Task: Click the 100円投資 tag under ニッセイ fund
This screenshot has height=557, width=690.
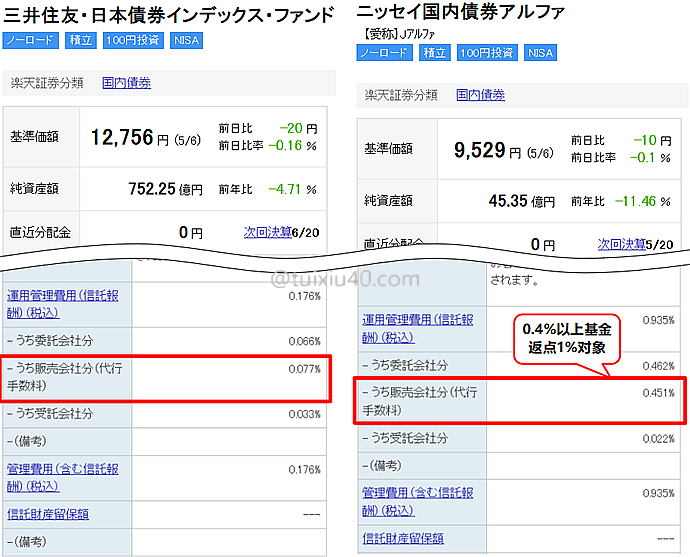Action: tap(487, 53)
